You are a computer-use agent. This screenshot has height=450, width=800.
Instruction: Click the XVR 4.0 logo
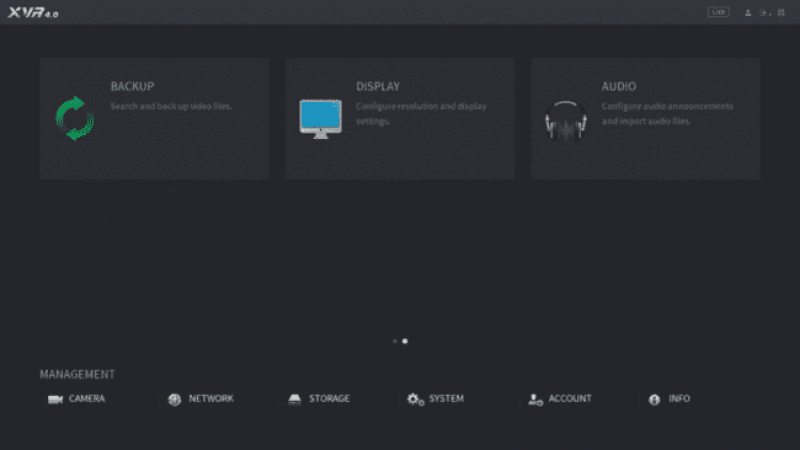[x=33, y=13]
